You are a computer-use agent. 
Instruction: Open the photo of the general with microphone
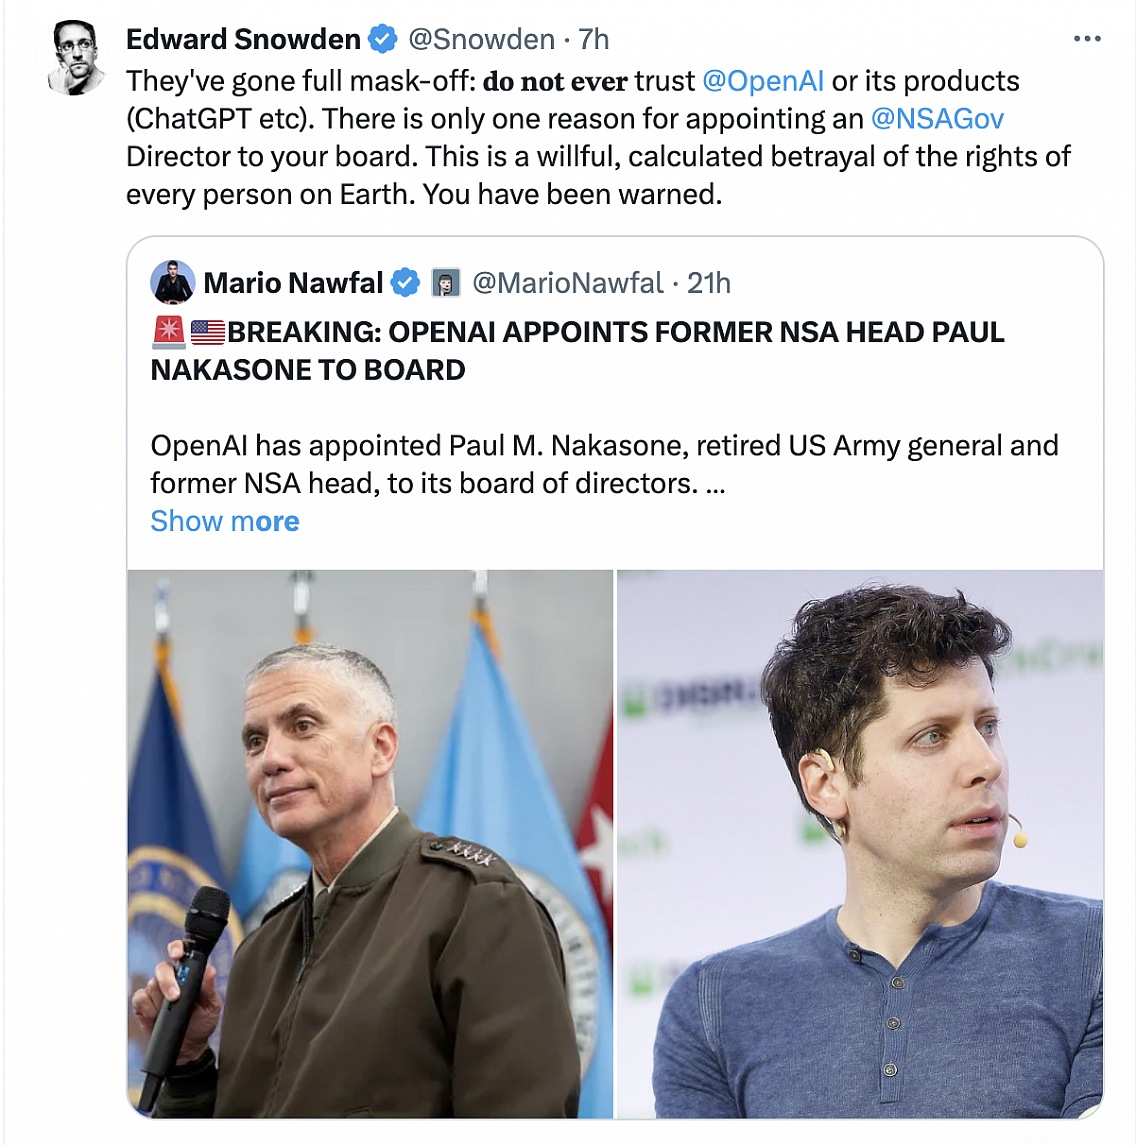pos(370,844)
